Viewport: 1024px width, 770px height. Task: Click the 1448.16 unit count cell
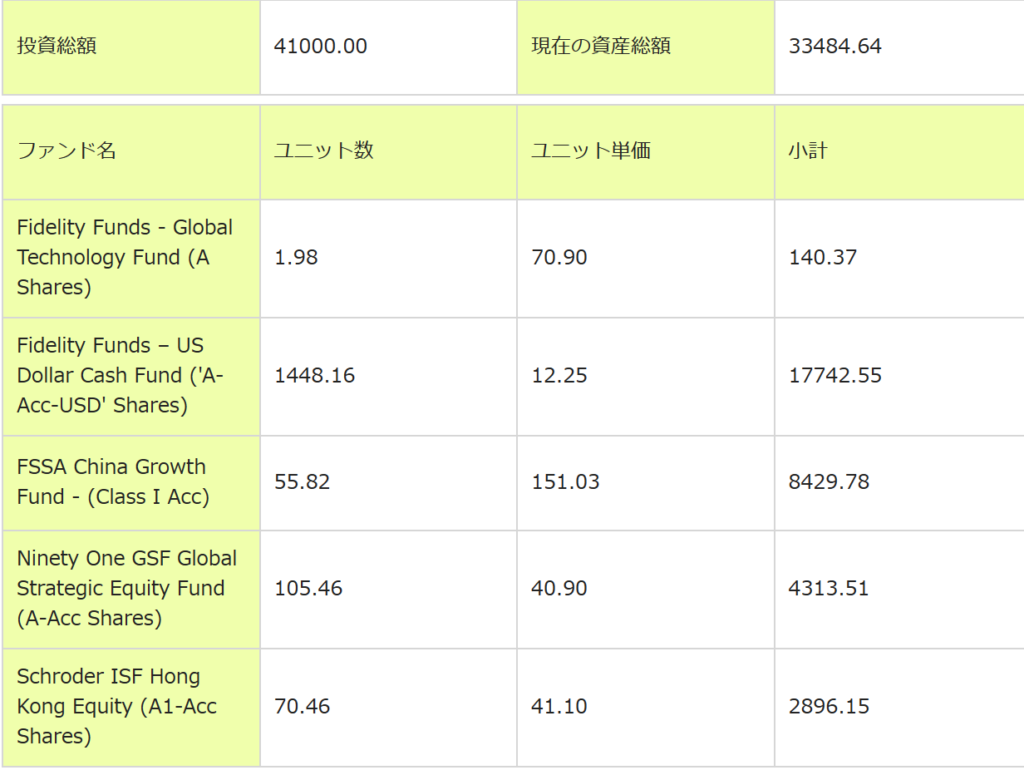(315, 376)
